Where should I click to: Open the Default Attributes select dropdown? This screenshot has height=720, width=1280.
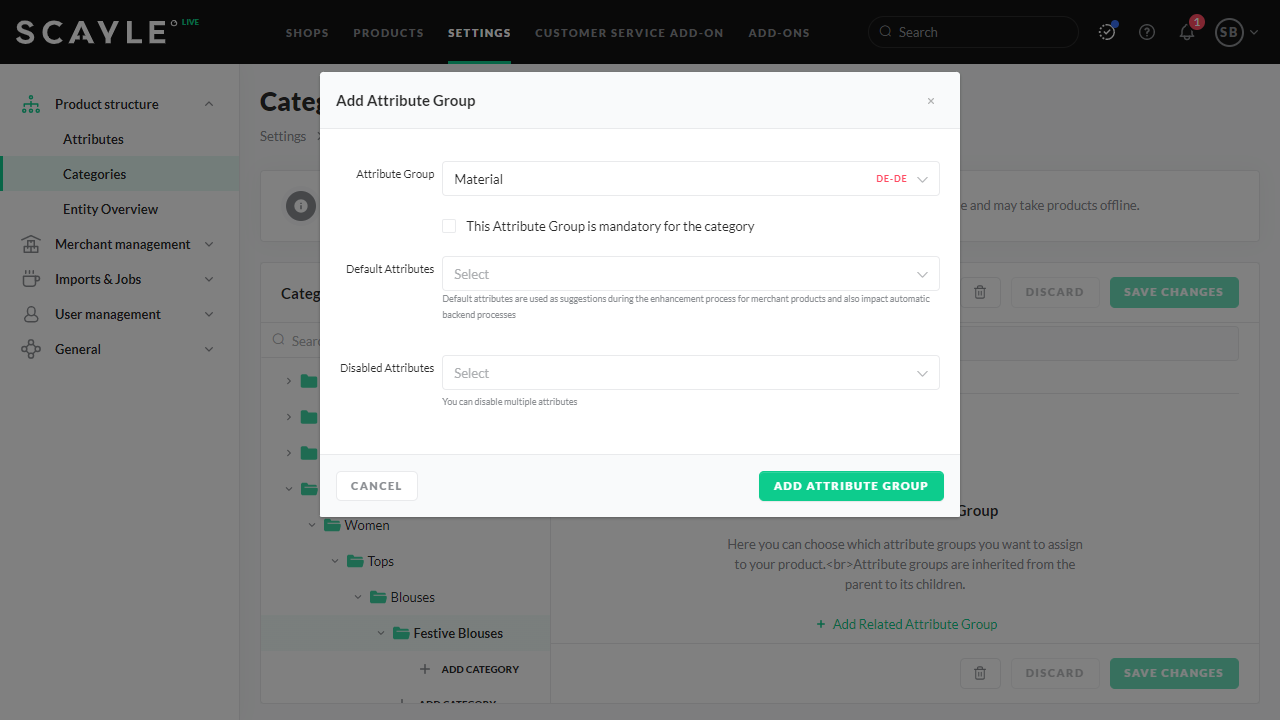pos(690,274)
